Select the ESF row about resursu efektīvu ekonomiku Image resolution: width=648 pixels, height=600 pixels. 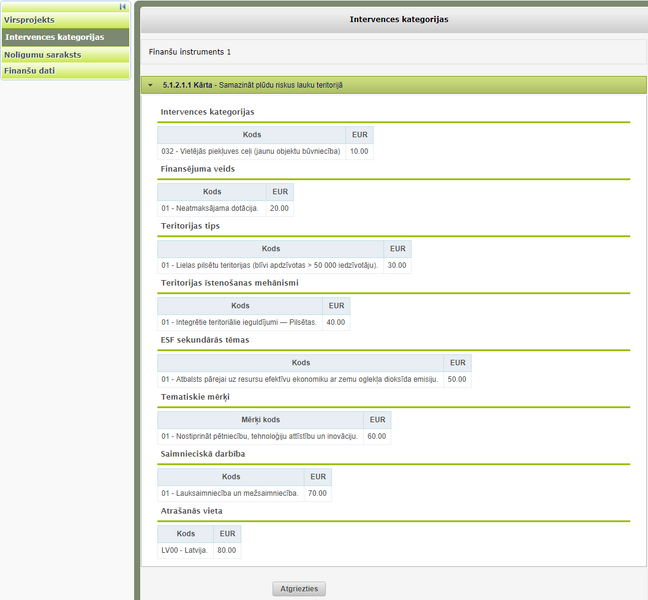pos(314,379)
